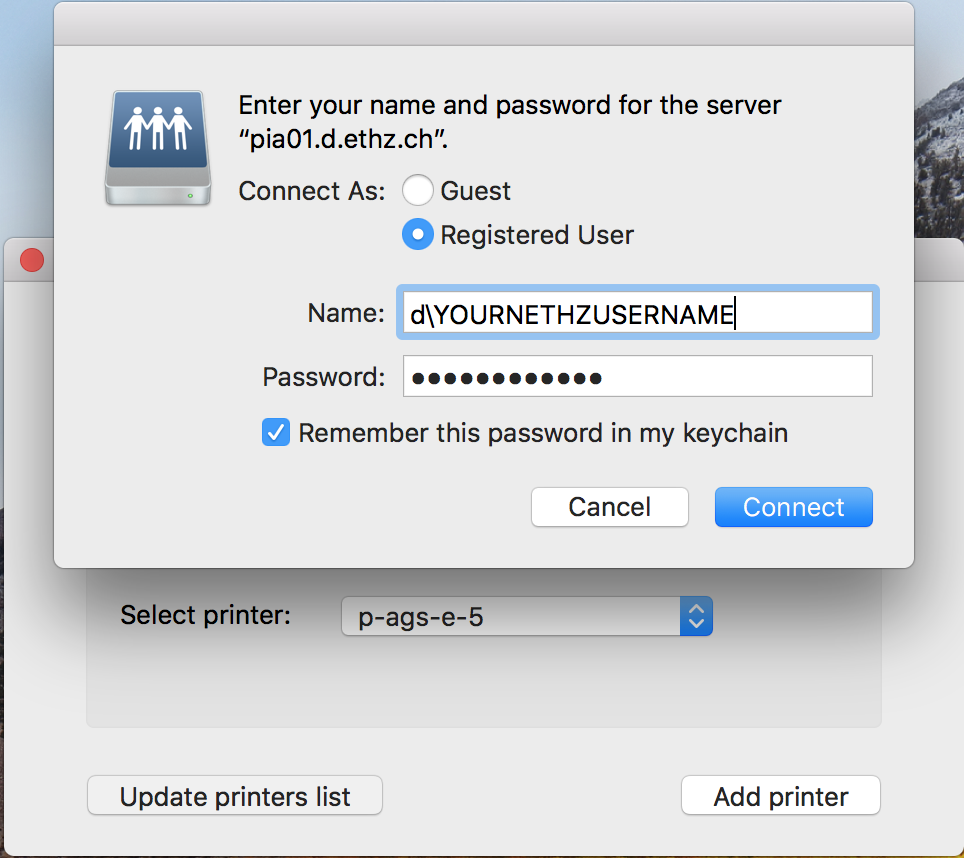Click Update printers list button

point(235,796)
